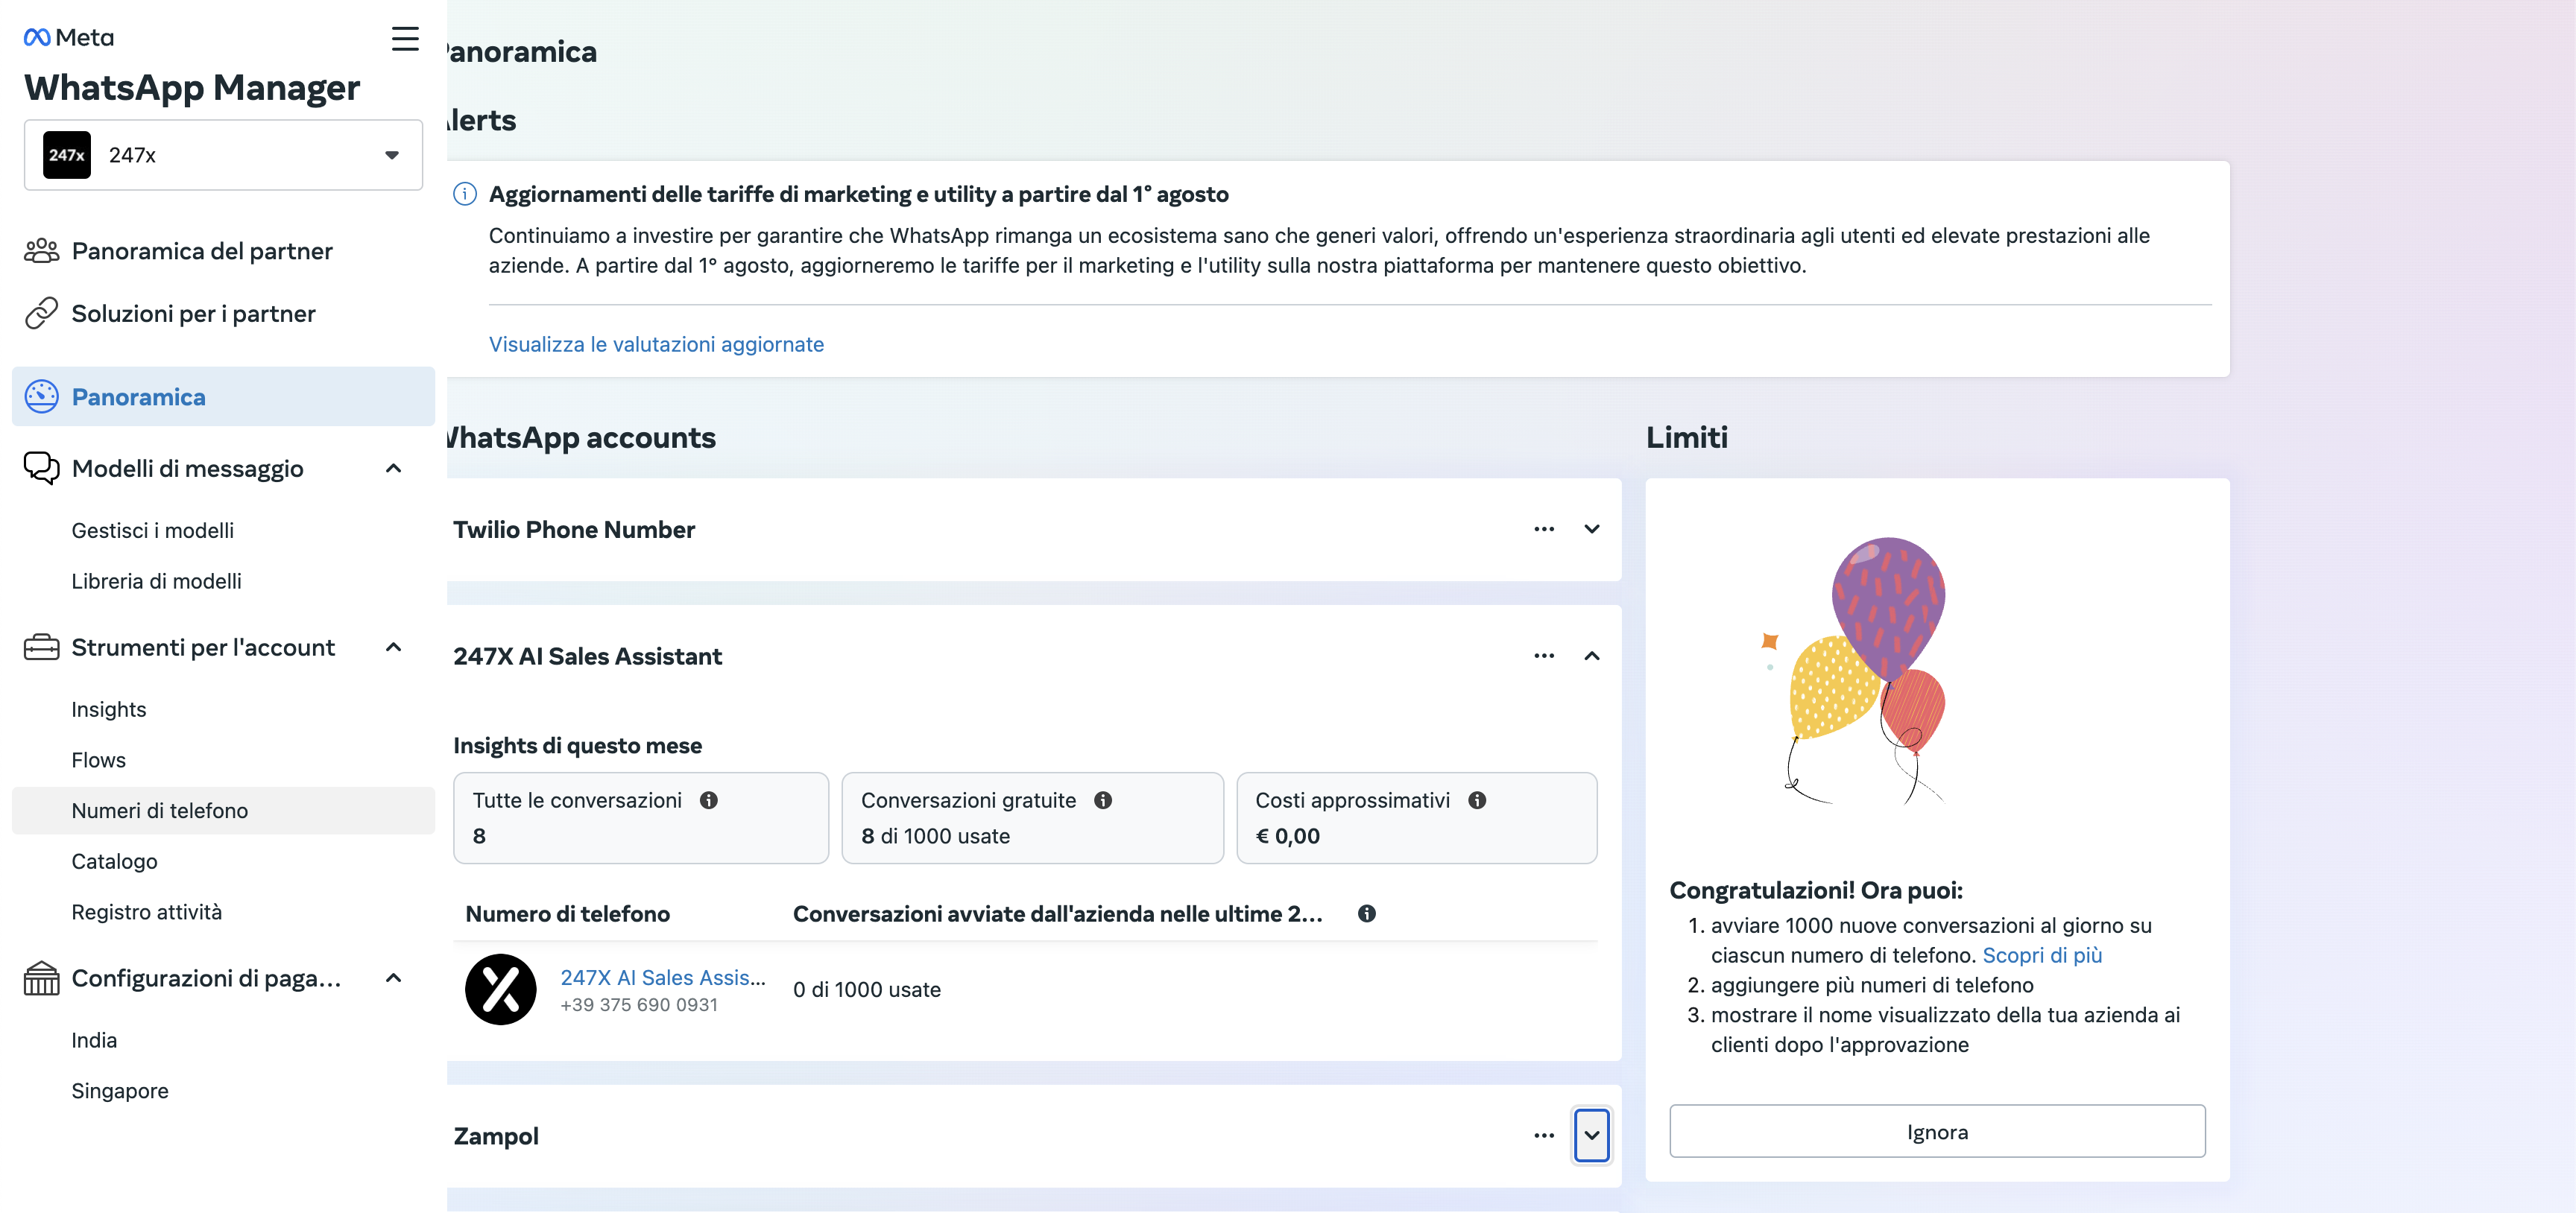The height and width of the screenshot is (1213, 2576).
Task: Collapse the 247X AI Sales Assistant account
Action: [x=1592, y=656]
